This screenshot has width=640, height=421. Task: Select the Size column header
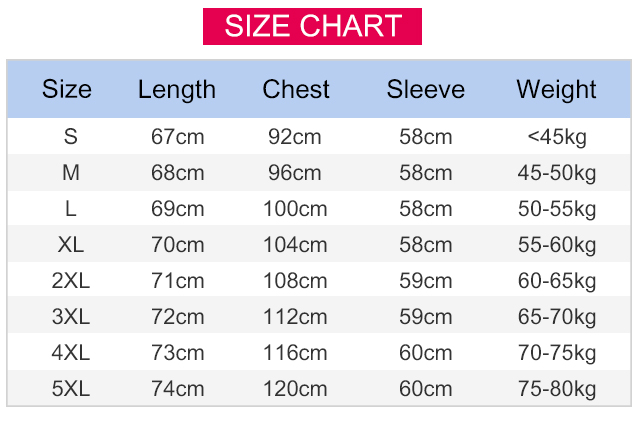[67, 89]
